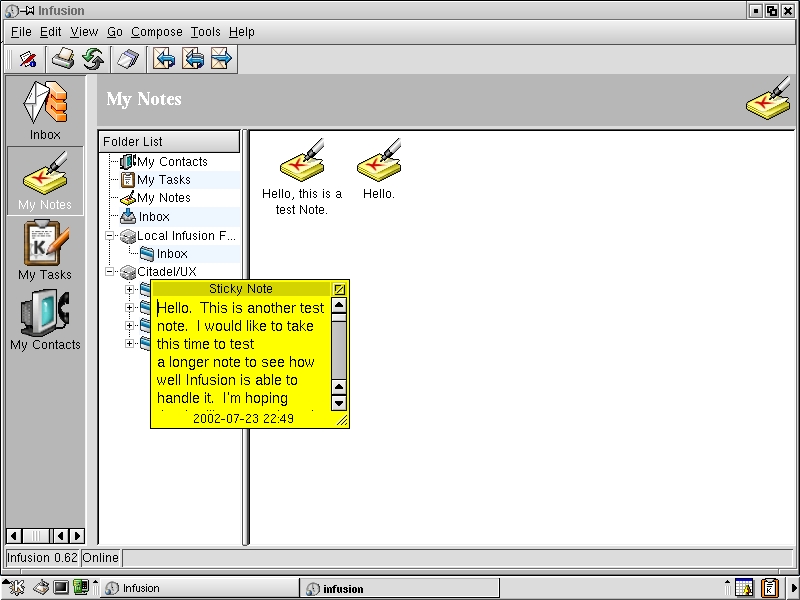Viewport: 800px width, 600px height.
Task: Open the Help menu
Action: 242,32
